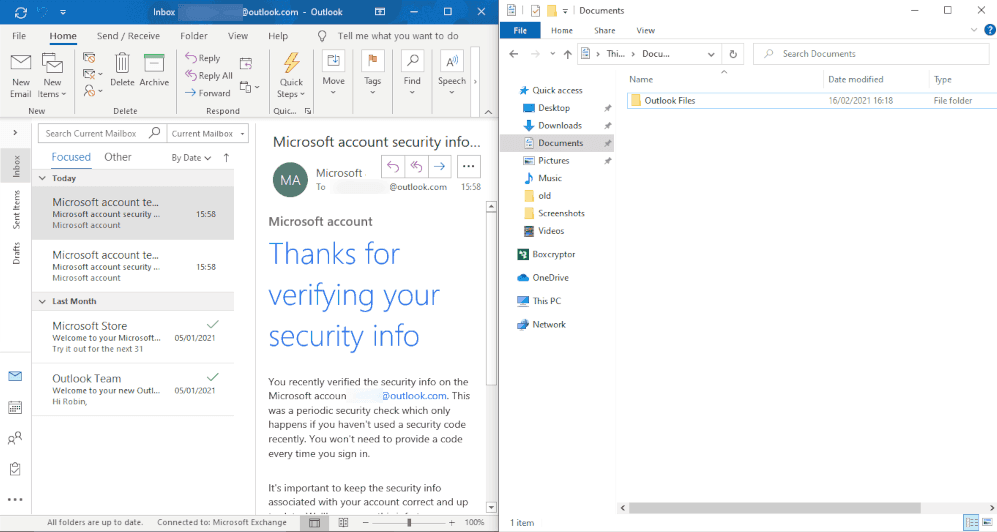
Task: Forward the message from the ribbon
Action: 207,93
